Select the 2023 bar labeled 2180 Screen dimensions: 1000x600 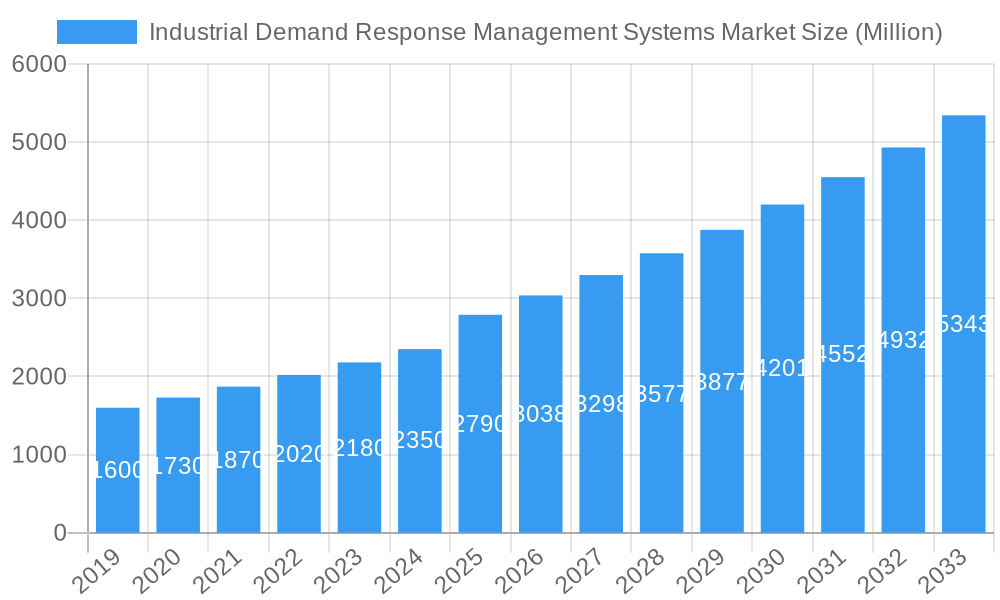point(358,445)
